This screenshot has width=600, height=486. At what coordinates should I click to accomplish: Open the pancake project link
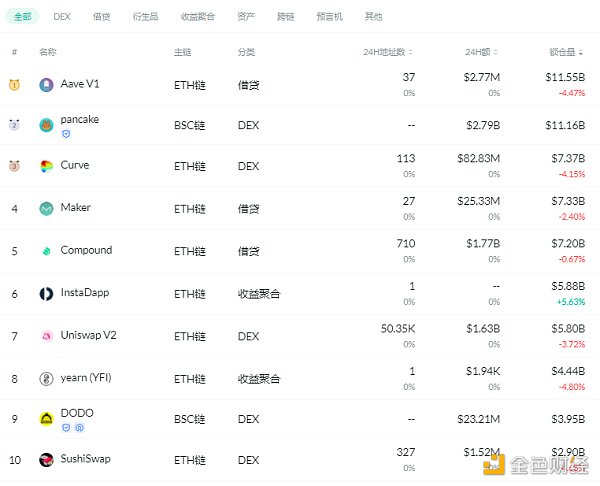80,119
